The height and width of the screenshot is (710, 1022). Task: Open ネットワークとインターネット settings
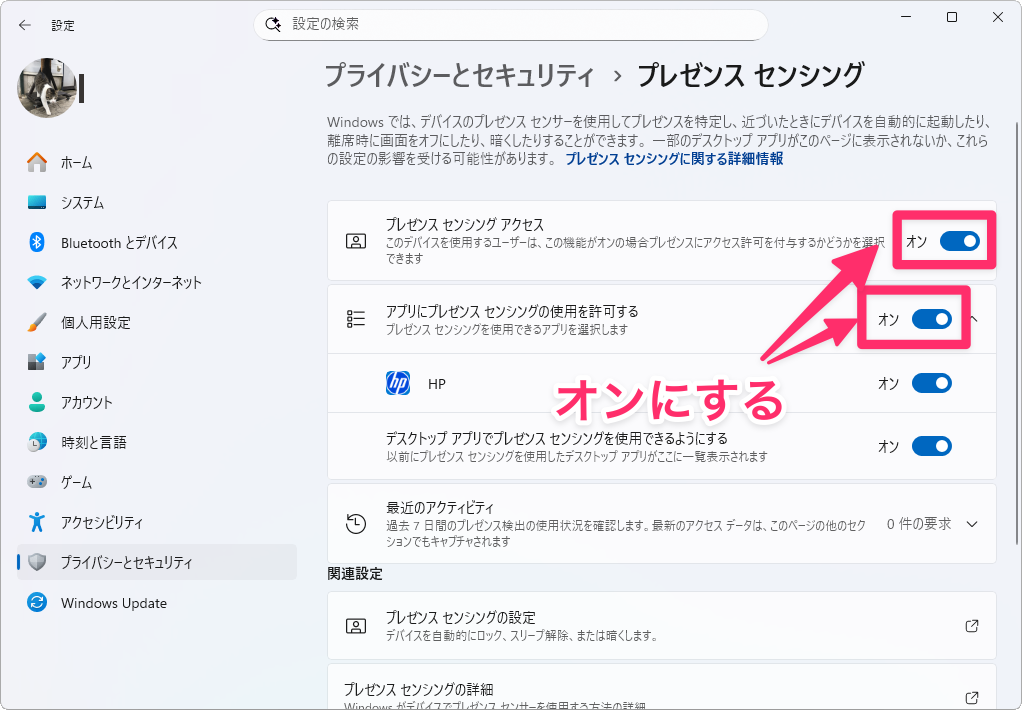(130, 283)
